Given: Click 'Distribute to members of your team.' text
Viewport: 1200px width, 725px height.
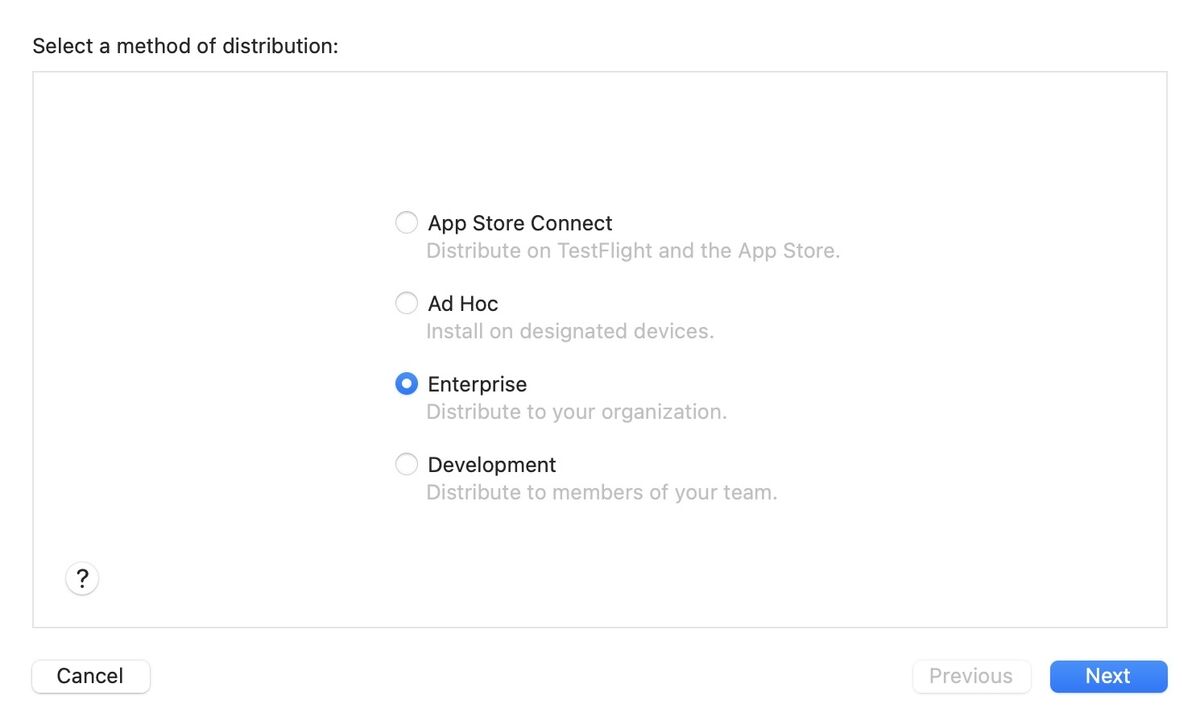Looking at the screenshot, I should 601,492.
